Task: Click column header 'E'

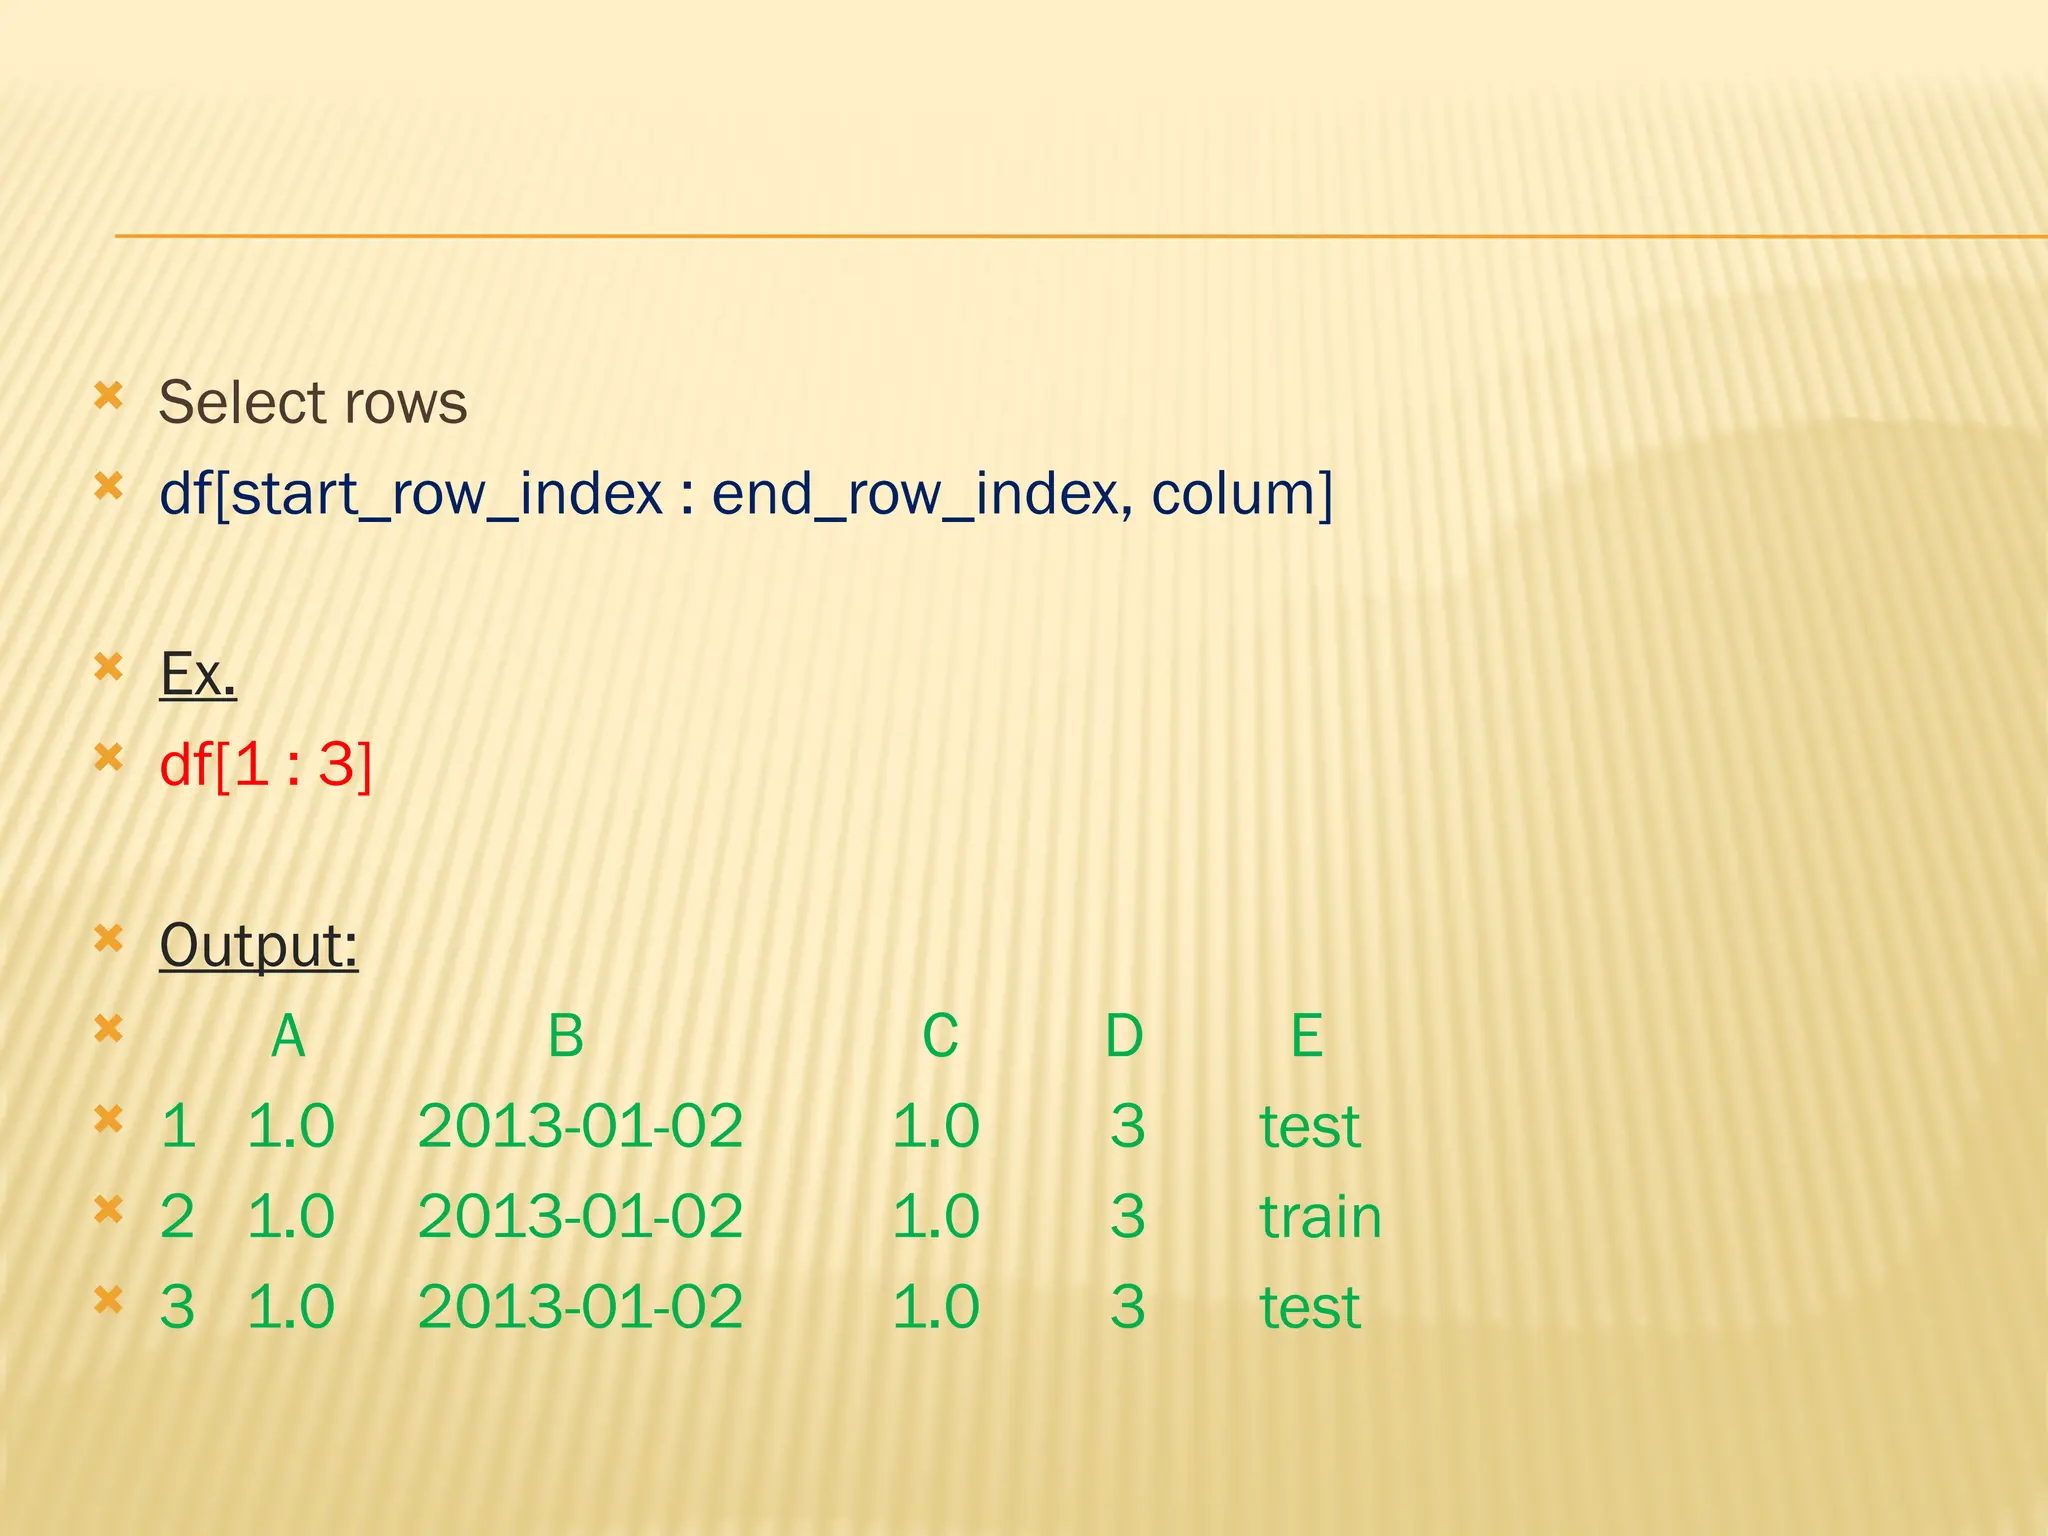Action: [1308, 1036]
